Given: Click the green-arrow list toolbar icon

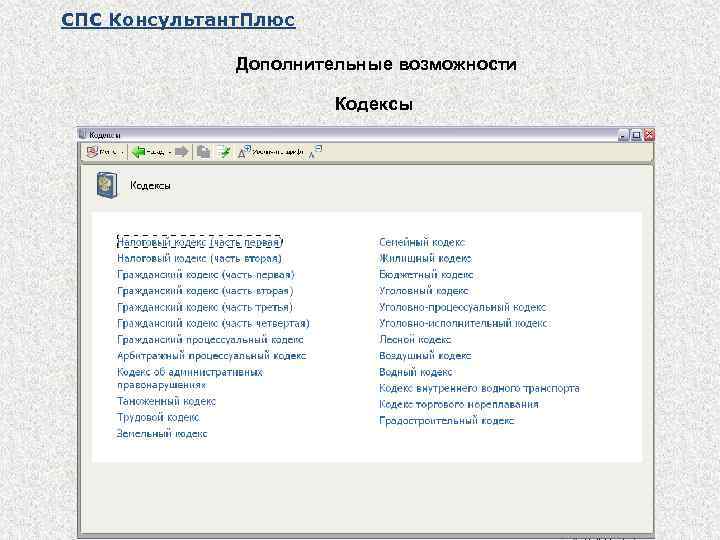Looking at the screenshot, I should pos(224,152).
